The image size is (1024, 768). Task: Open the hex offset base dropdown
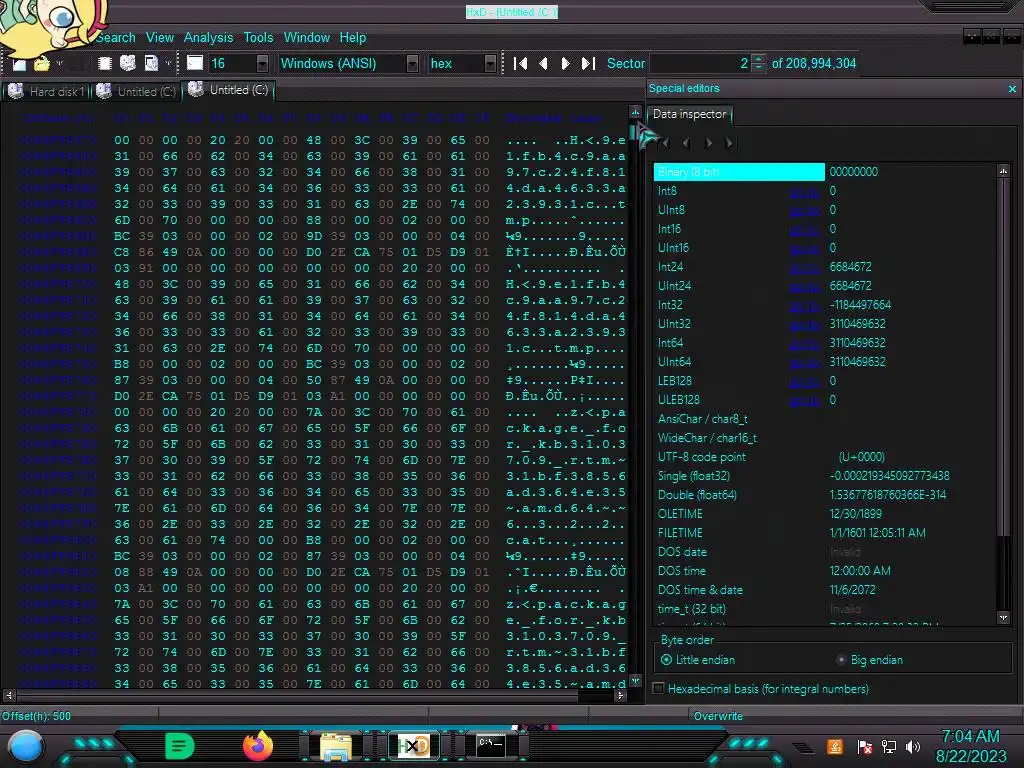coord(490,63)
